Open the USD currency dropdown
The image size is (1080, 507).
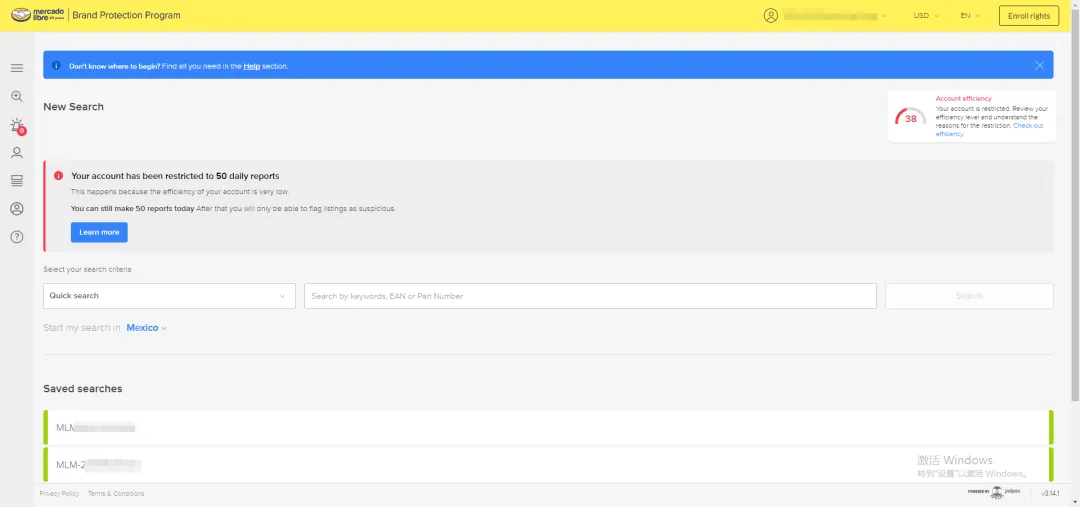pyautogui.click(x=926, y=15)
